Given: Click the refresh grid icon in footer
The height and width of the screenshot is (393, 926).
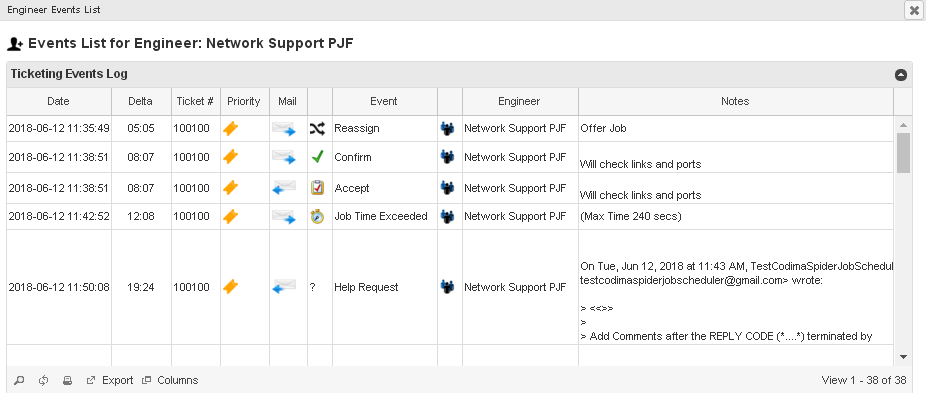Looking at the screenshot, I should [x=43, y=380].
